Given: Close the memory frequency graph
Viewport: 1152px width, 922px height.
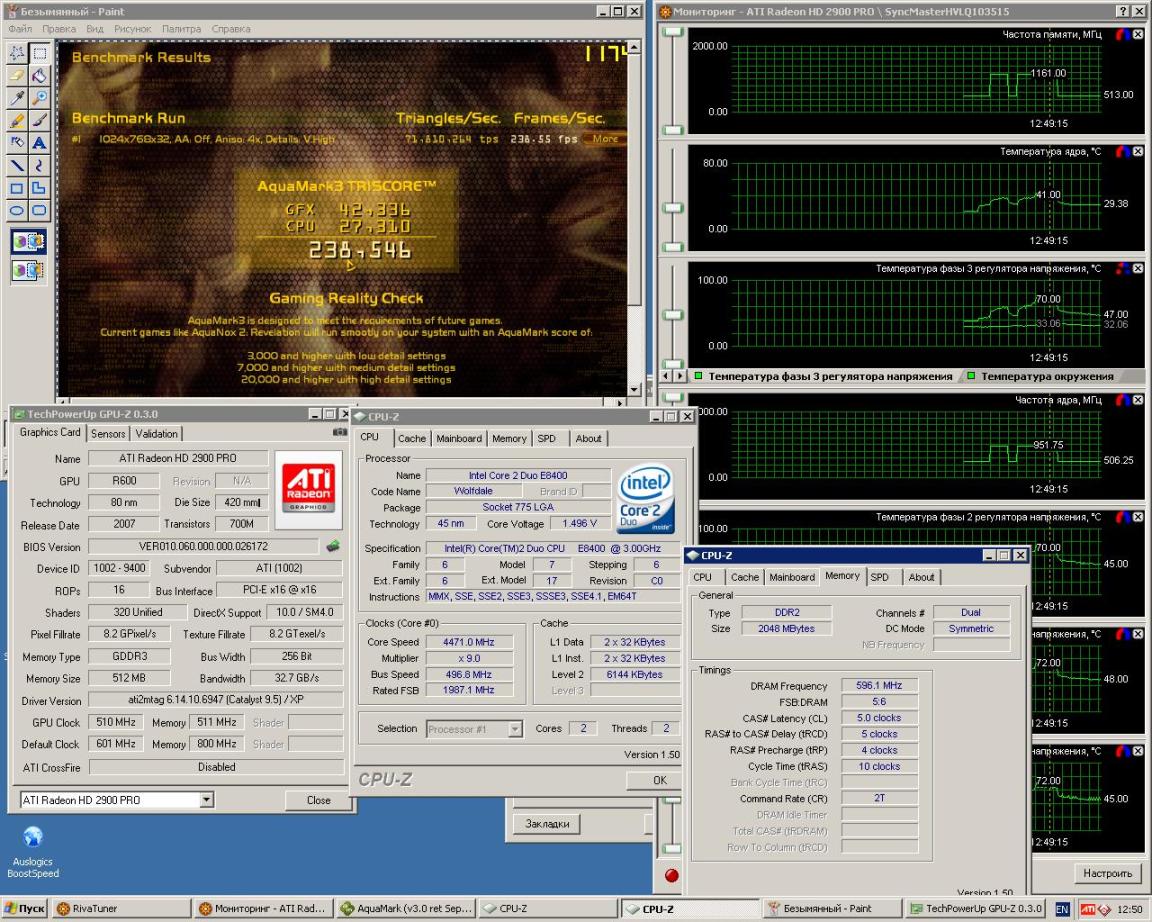Looking at the screenshot, I should [x=1138, y=34].
